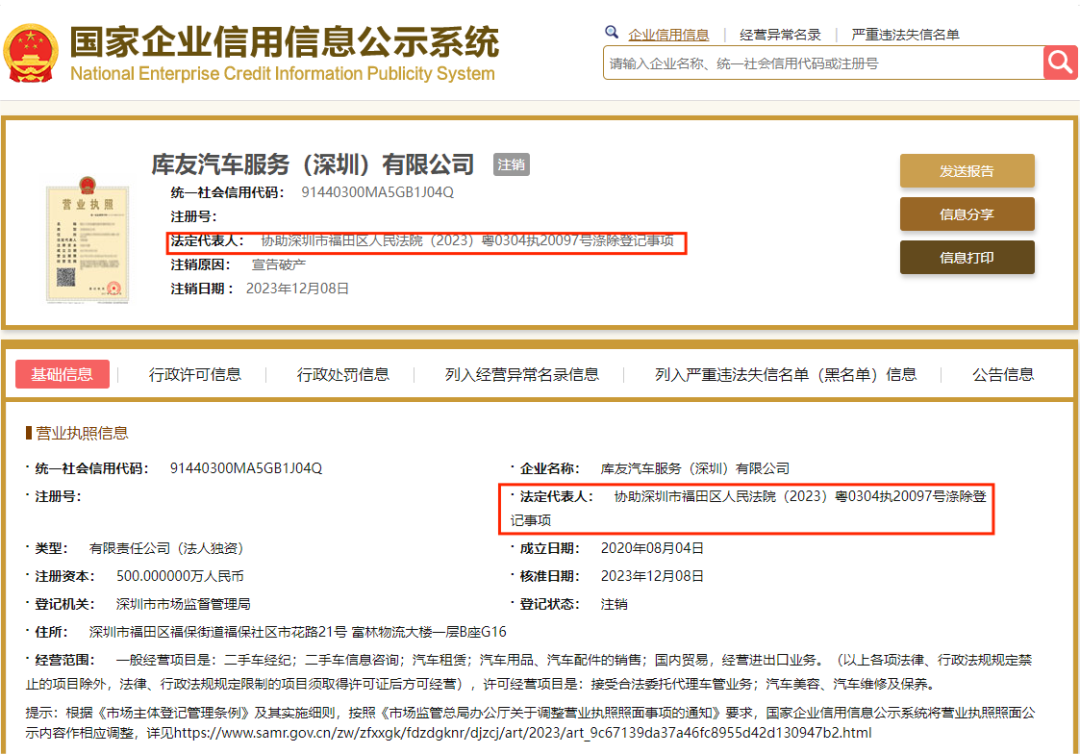The width and height of the screenshot is (1080, 754).
Task: Click the 信息打印 button
Action: [x=967, y=258]
